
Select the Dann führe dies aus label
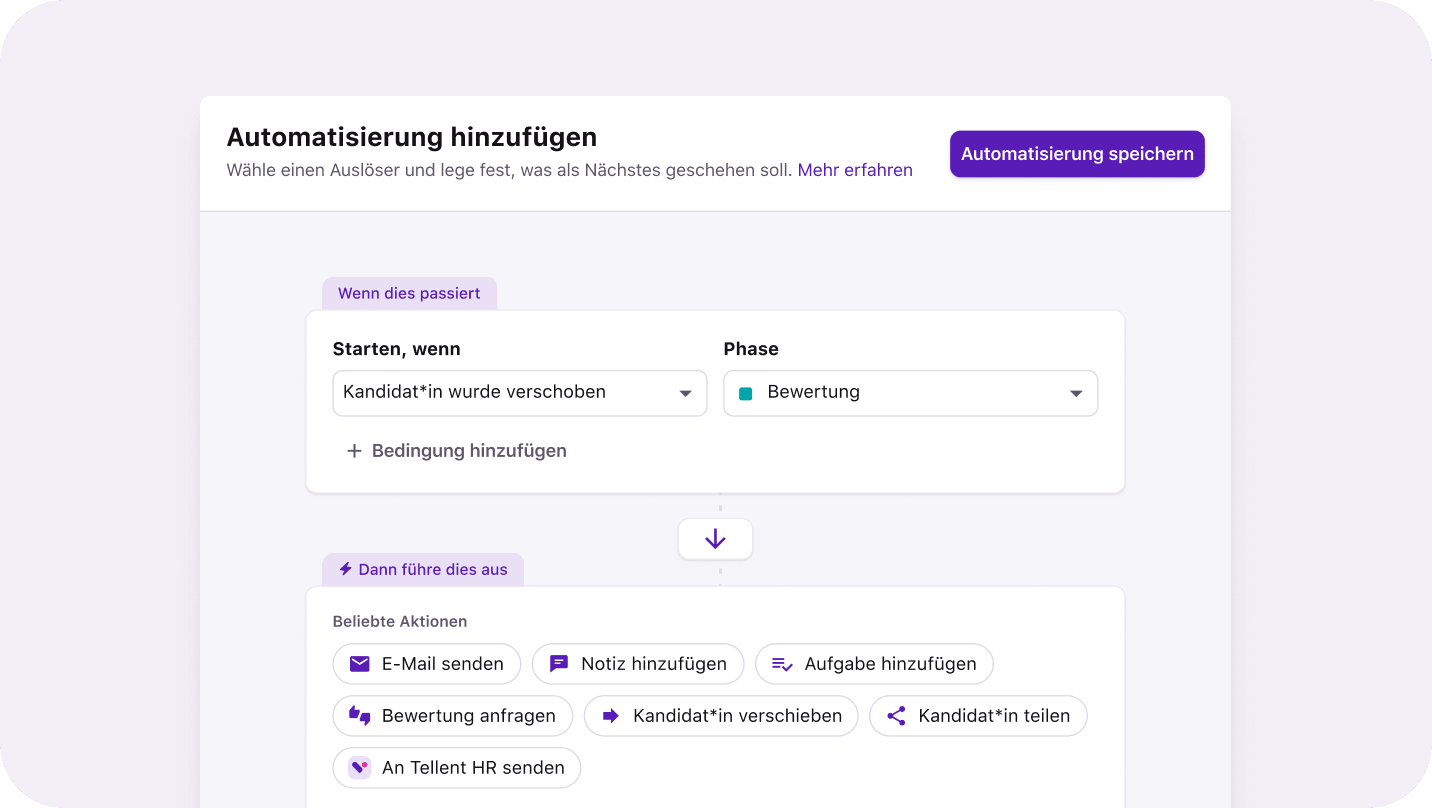432,569
